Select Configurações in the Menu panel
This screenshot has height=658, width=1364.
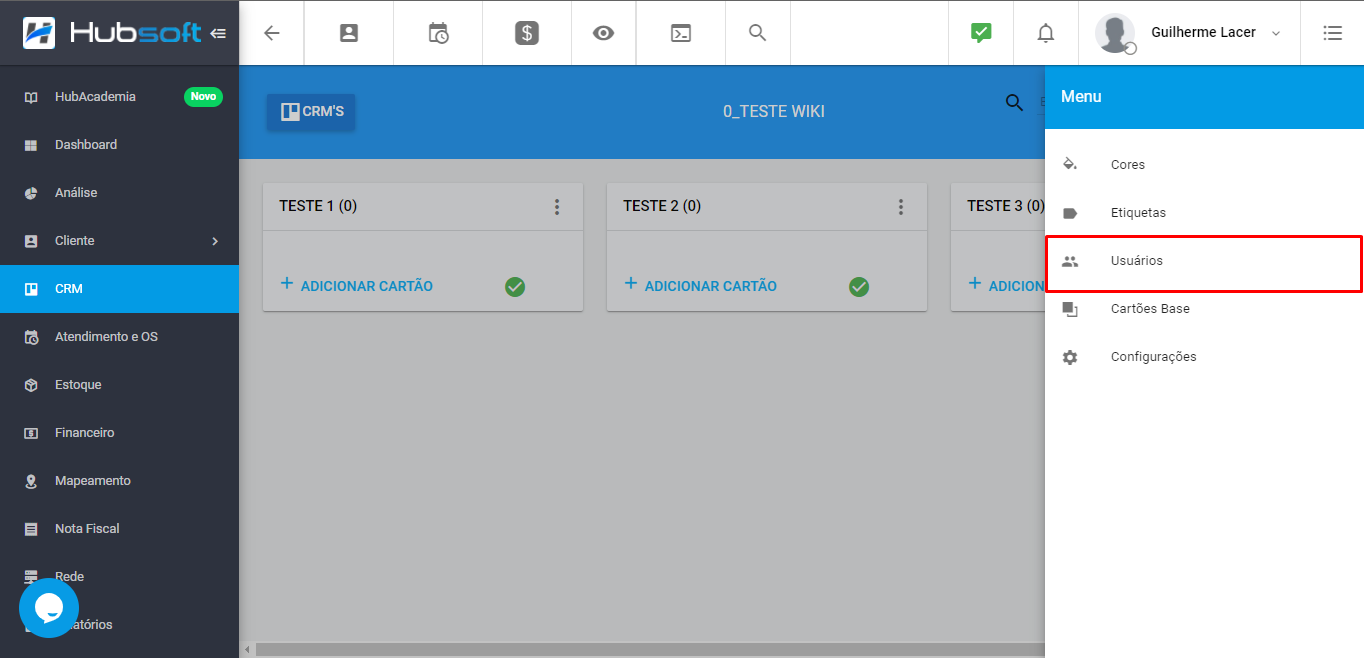click(x=1204, y=357)
